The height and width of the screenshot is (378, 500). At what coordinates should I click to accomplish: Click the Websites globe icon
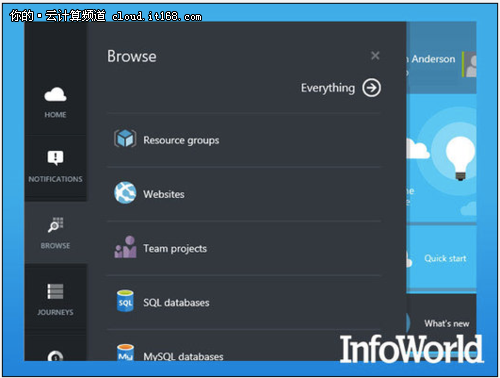click(125, 193)
